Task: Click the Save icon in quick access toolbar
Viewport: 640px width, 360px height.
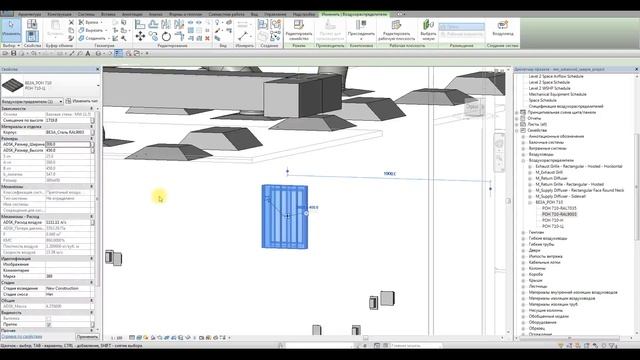Action: (x=13, y=53)
